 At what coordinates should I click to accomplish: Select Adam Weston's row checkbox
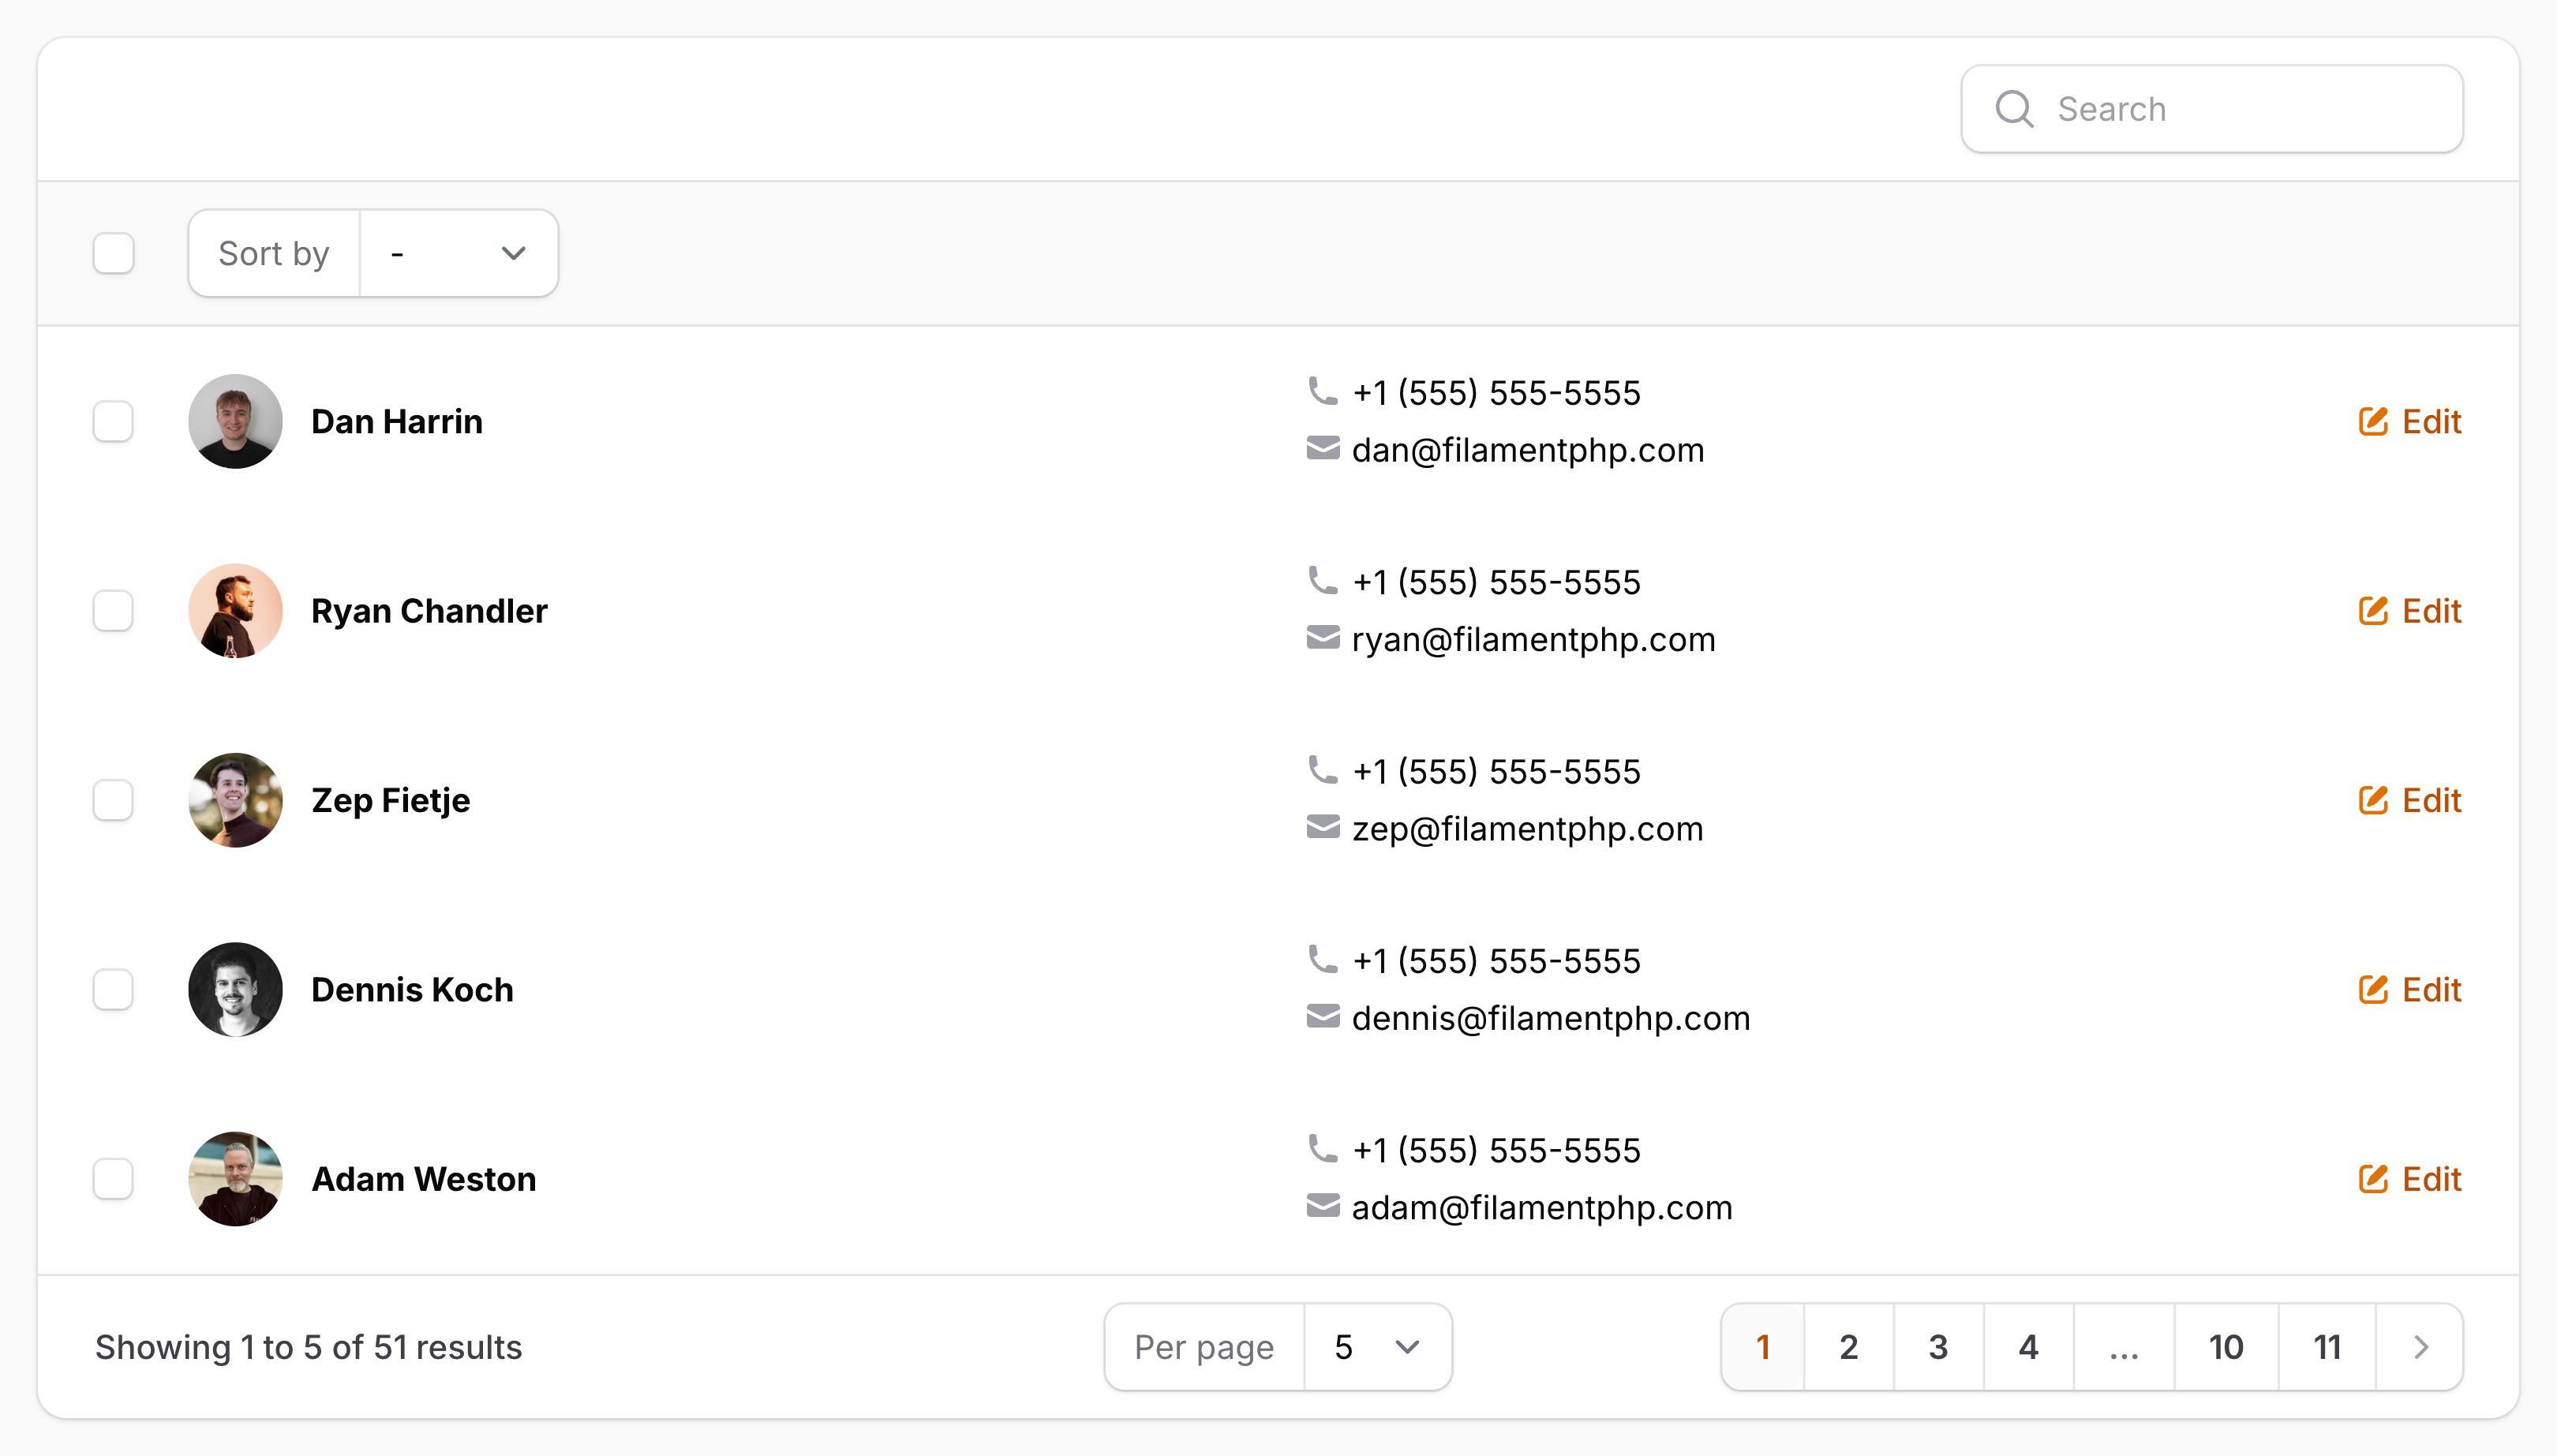click(x=113, y=1179)
